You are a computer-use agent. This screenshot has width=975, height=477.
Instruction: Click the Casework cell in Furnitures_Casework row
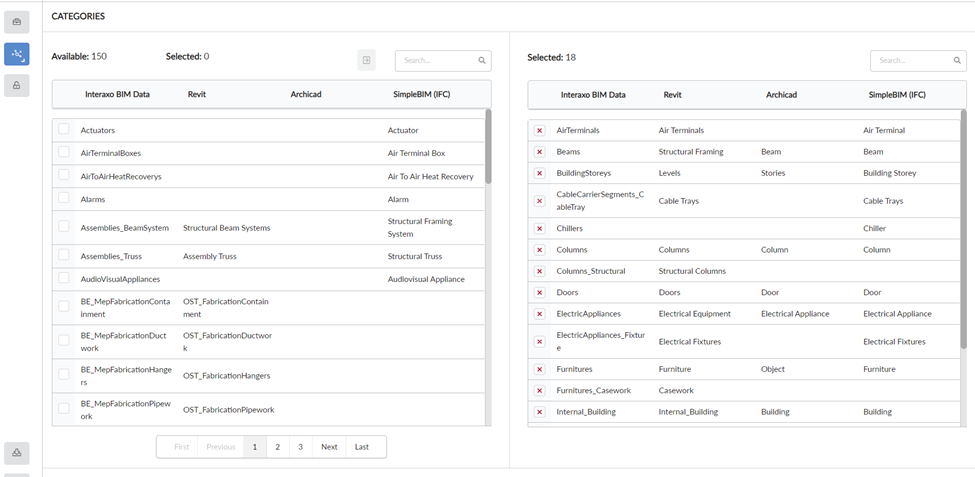tap(676, 391)
